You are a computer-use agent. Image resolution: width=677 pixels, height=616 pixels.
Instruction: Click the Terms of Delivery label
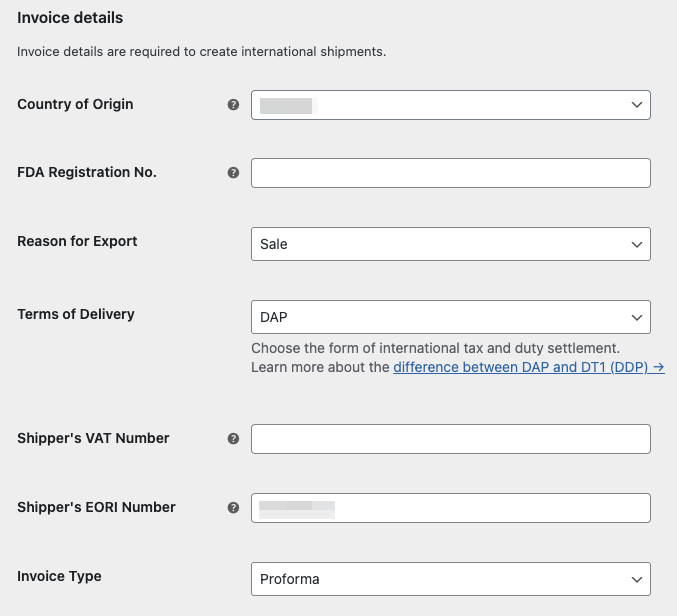(x=76, y=314)
